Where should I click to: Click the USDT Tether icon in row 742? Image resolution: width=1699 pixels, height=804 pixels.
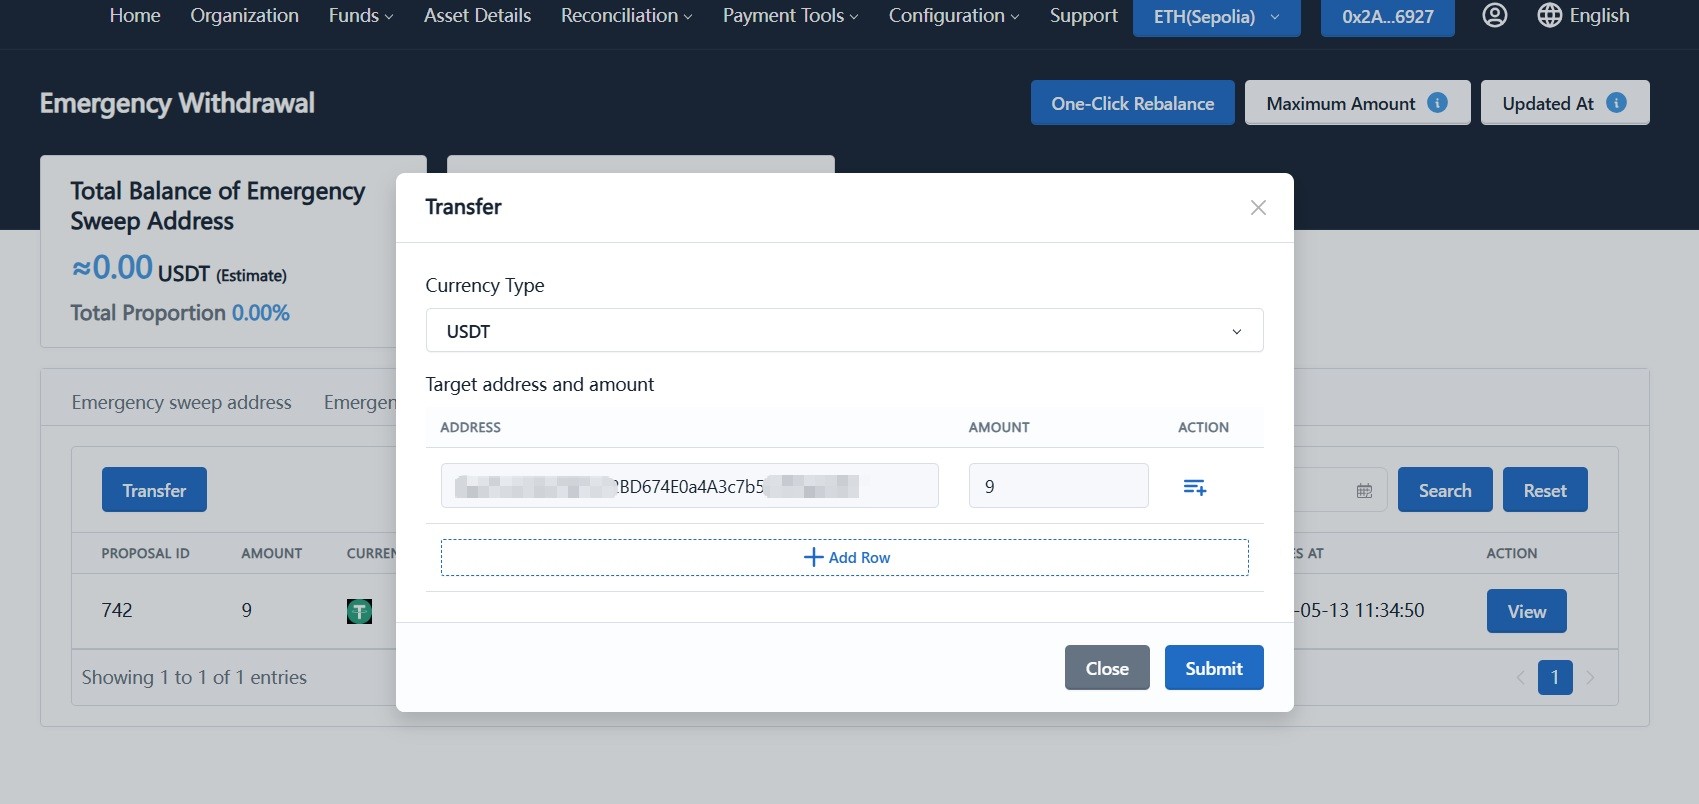(x=359, y=611)
